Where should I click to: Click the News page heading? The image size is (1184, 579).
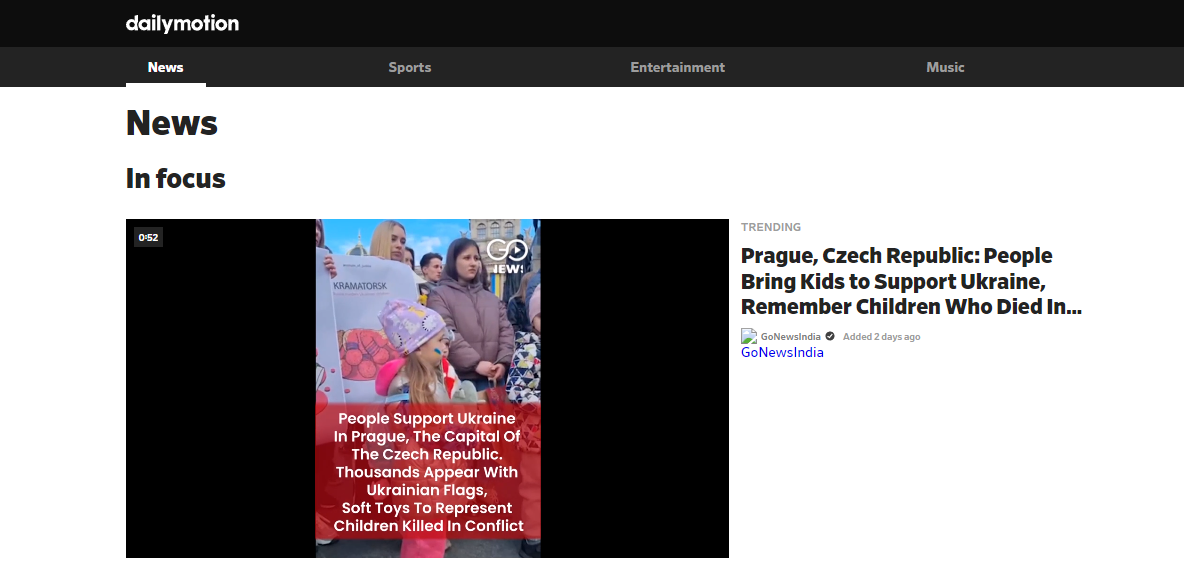(x=171, y=122)
